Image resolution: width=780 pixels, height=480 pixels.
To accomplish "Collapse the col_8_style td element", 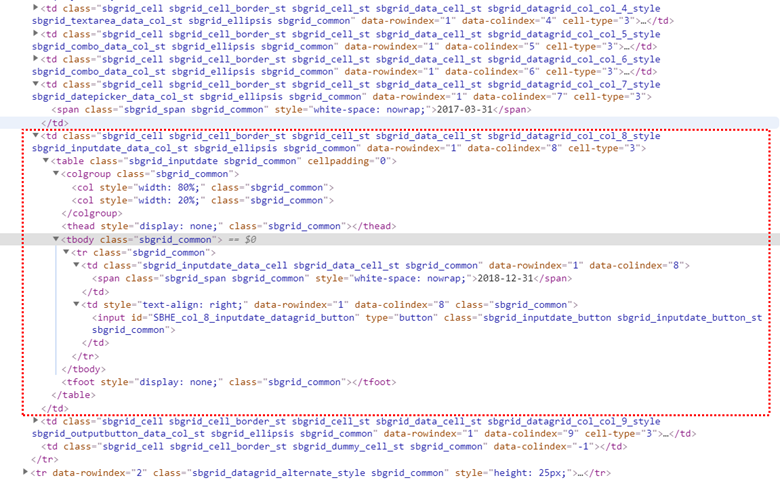I will 35,135.
